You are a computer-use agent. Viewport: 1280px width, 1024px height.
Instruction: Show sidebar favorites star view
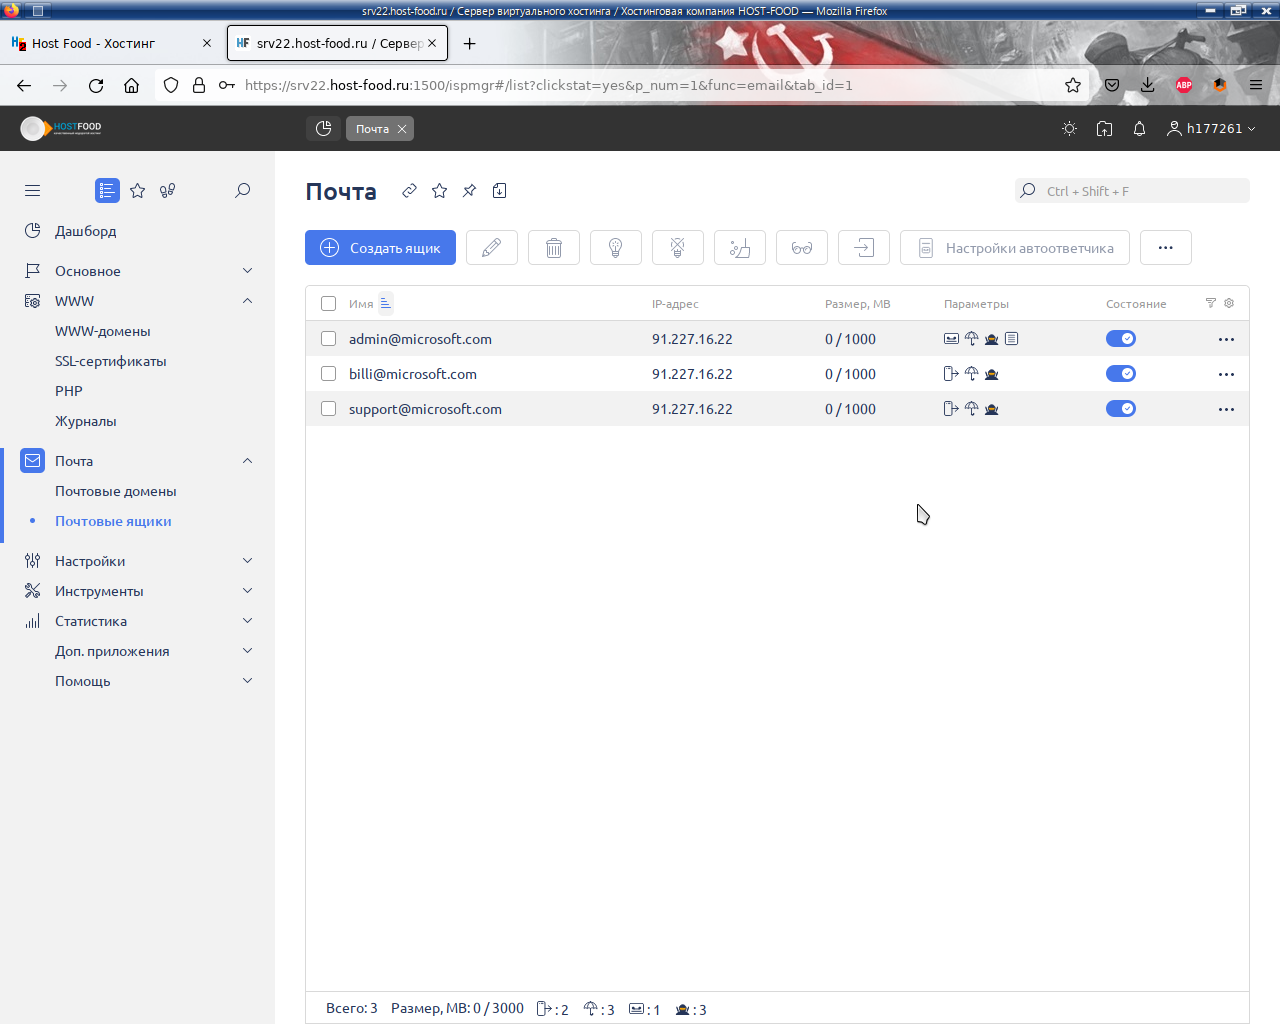pos(138,190)
